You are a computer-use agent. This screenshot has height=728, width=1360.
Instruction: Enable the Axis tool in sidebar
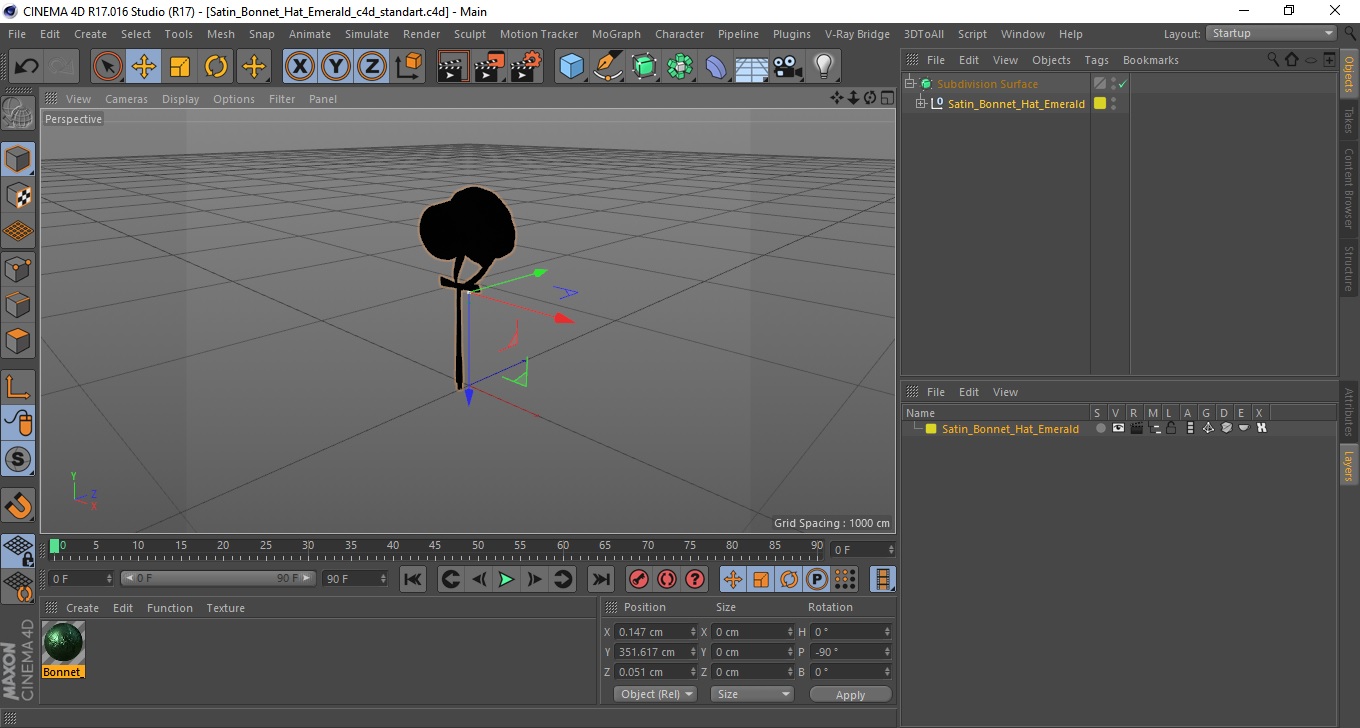pyautogui.click(x=18, y=387)
